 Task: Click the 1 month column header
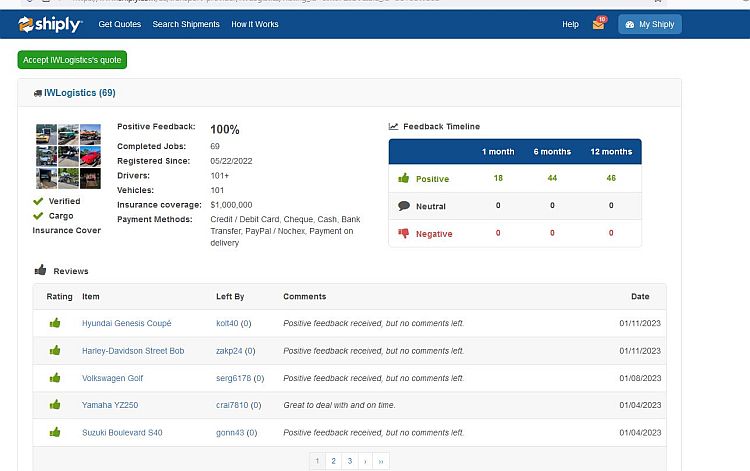tap(498, 152)
